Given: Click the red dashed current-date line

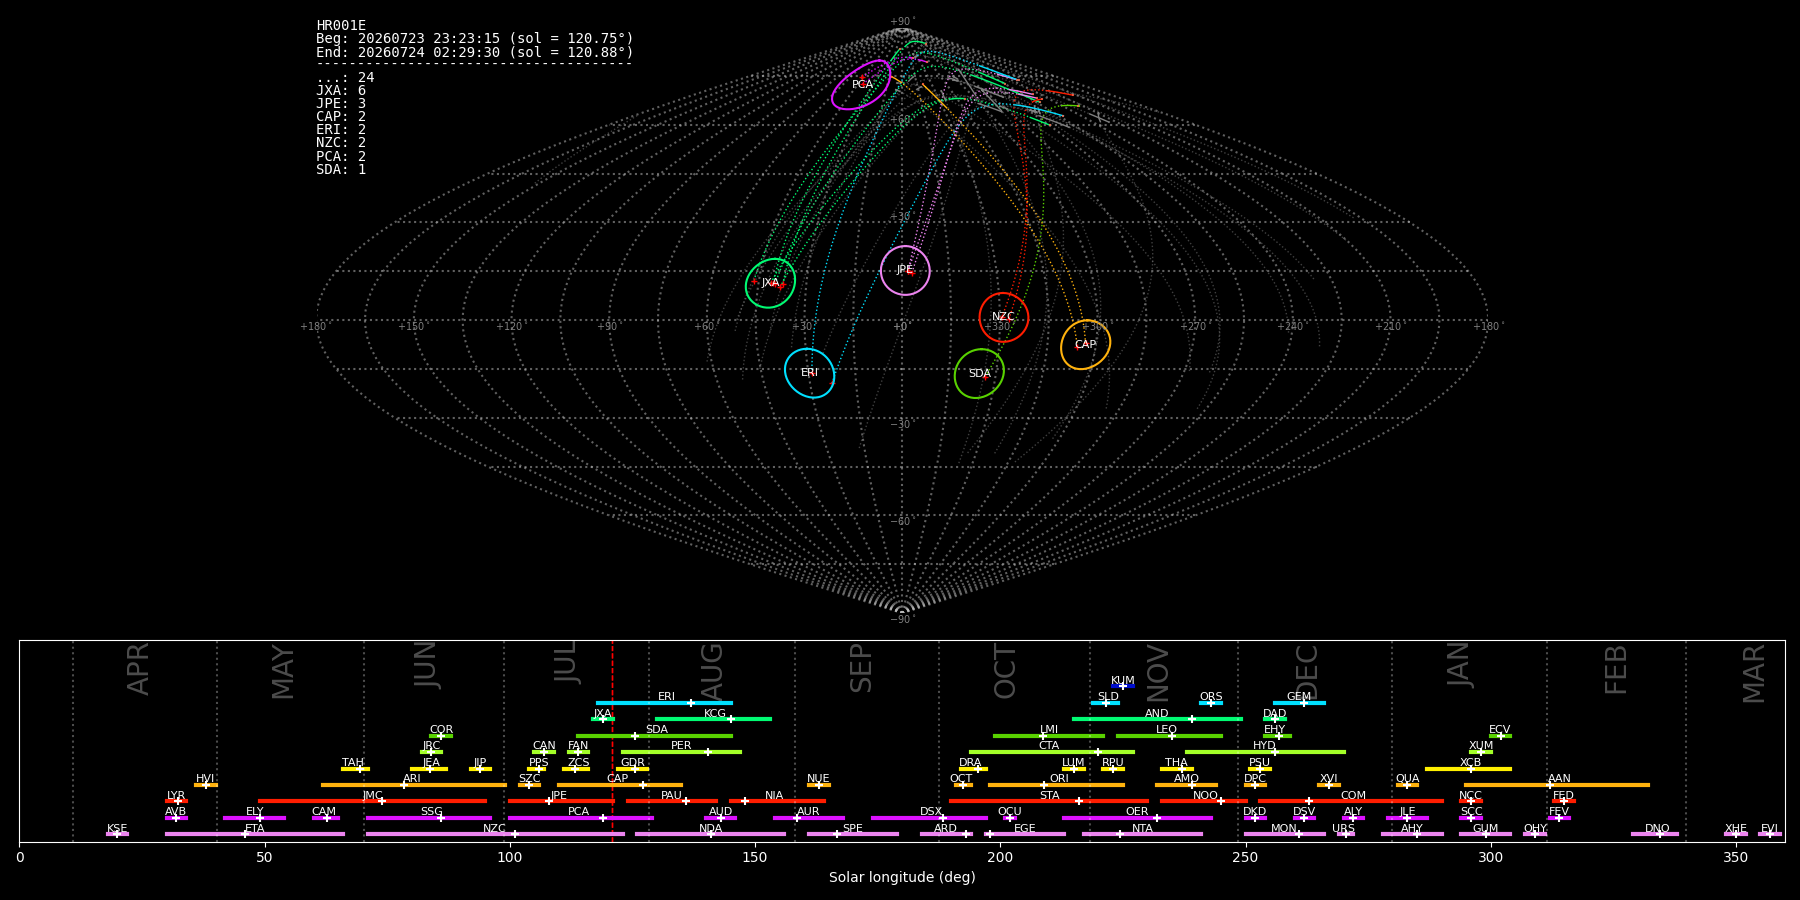Looking at the screenshot, I should click(613, 740).
